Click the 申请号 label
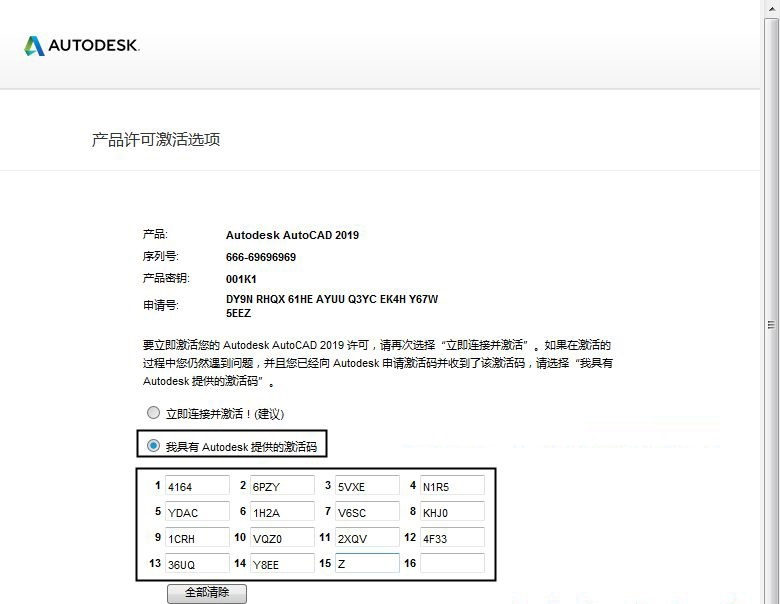The image size is (780, 604). 161,305
